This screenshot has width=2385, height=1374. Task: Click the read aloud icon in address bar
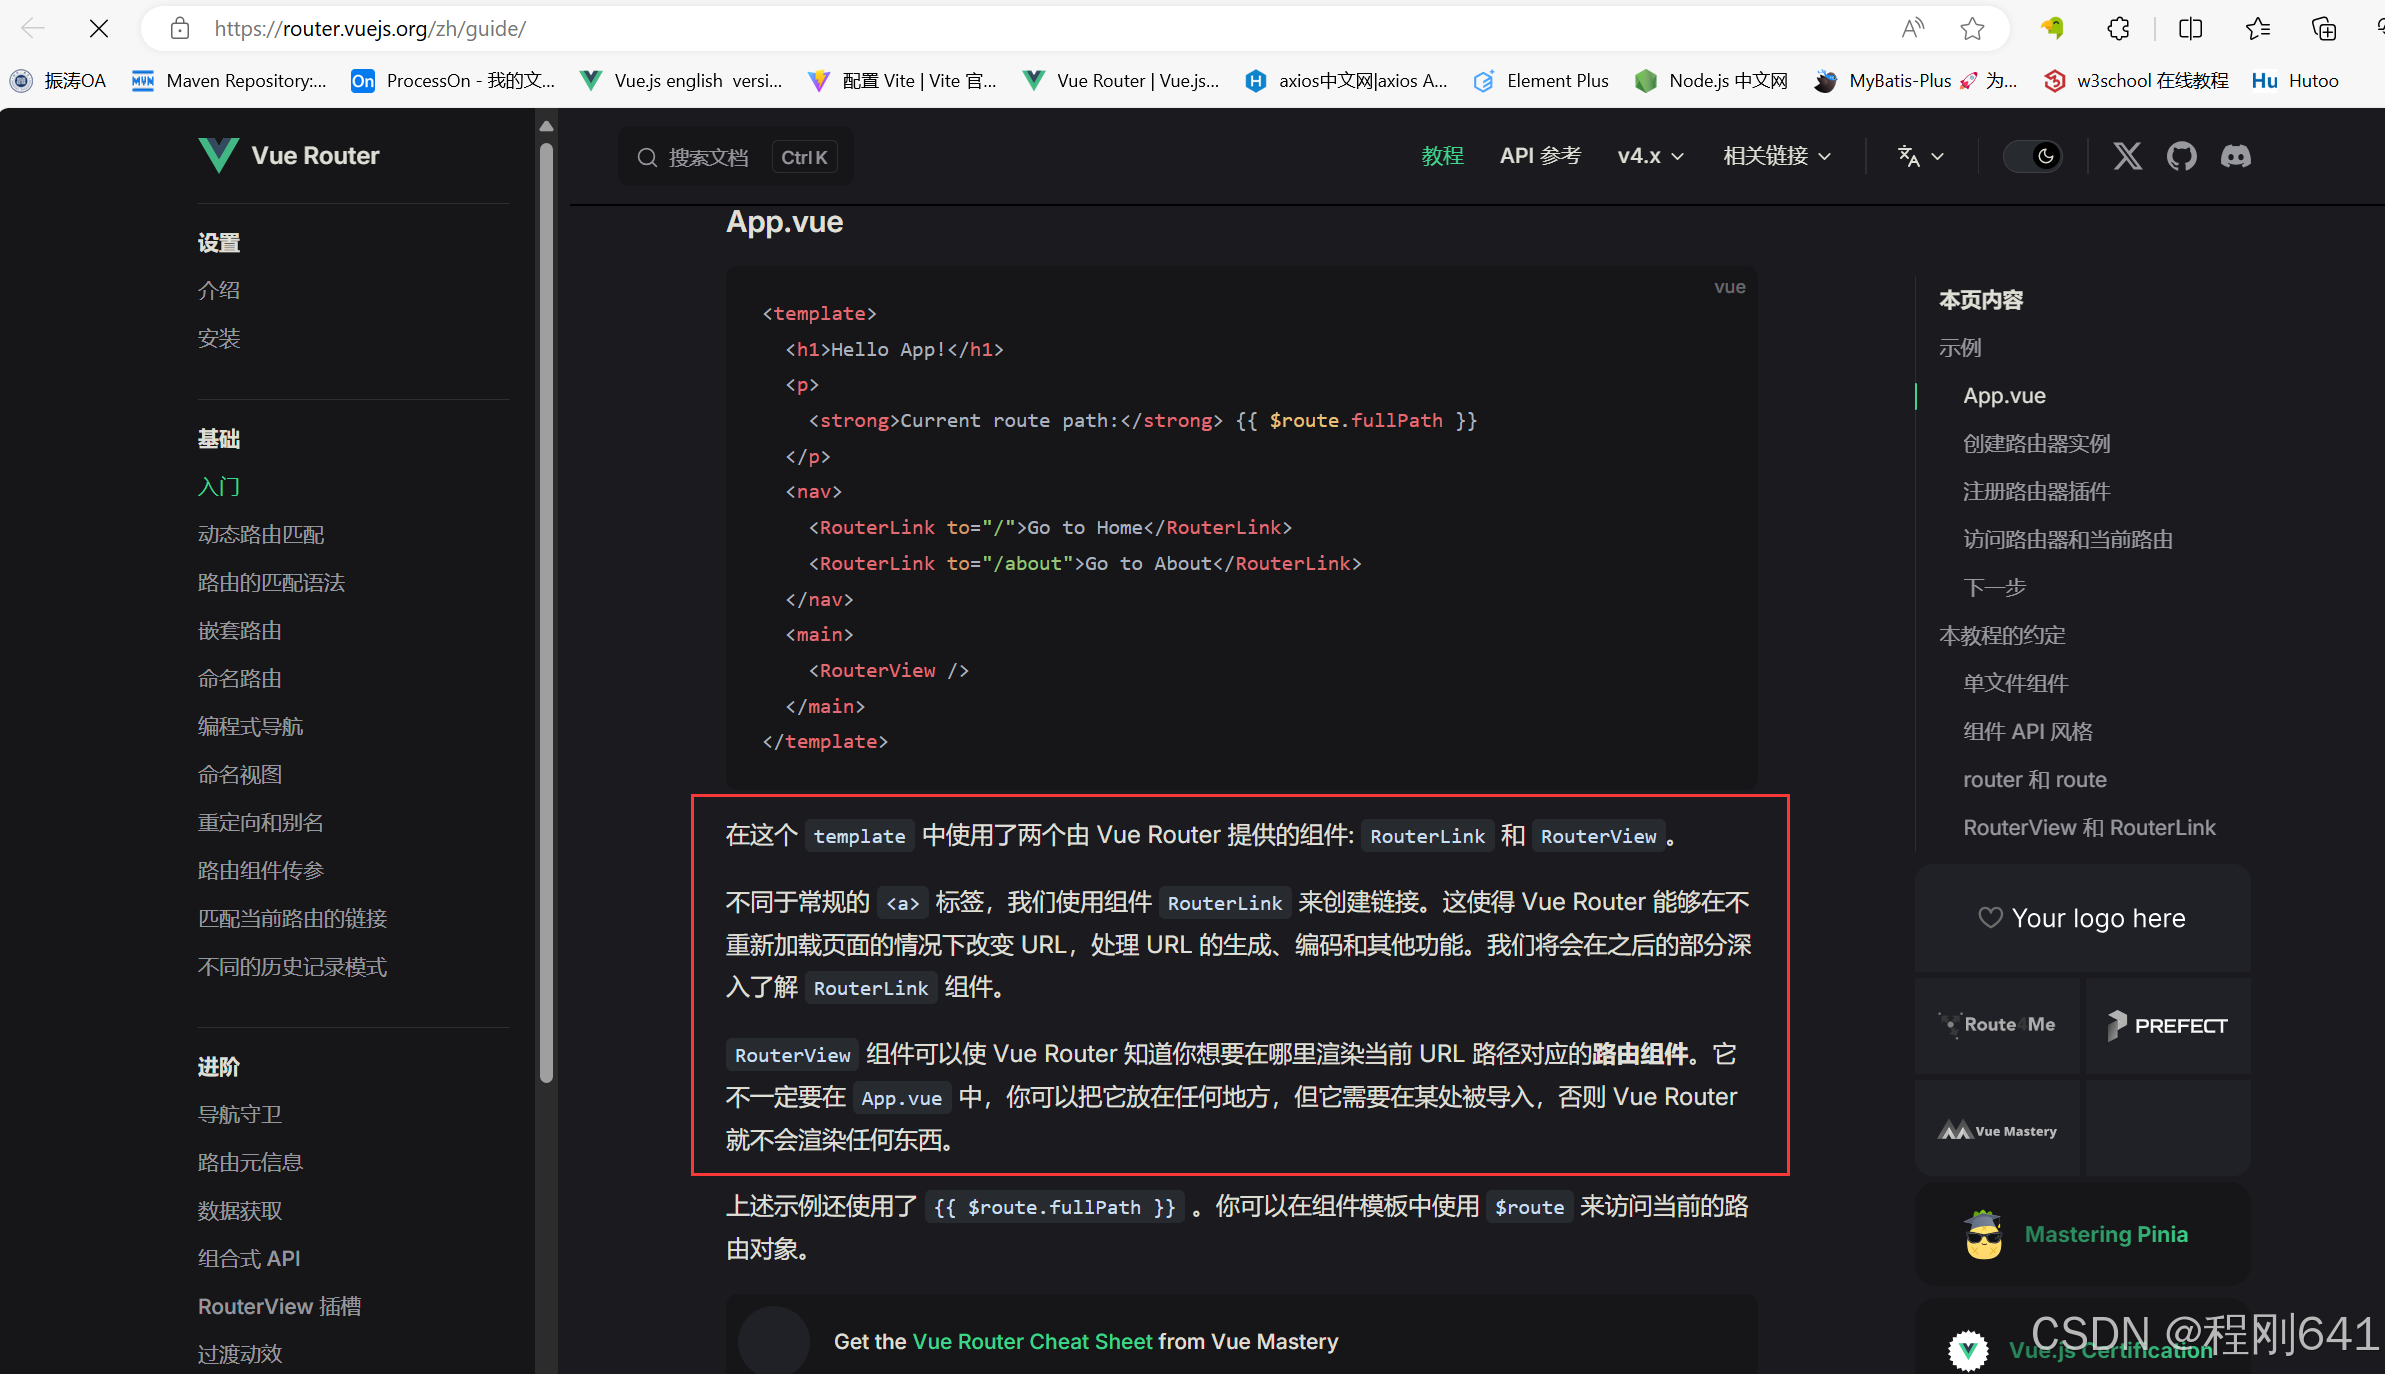pos(1912,29)
